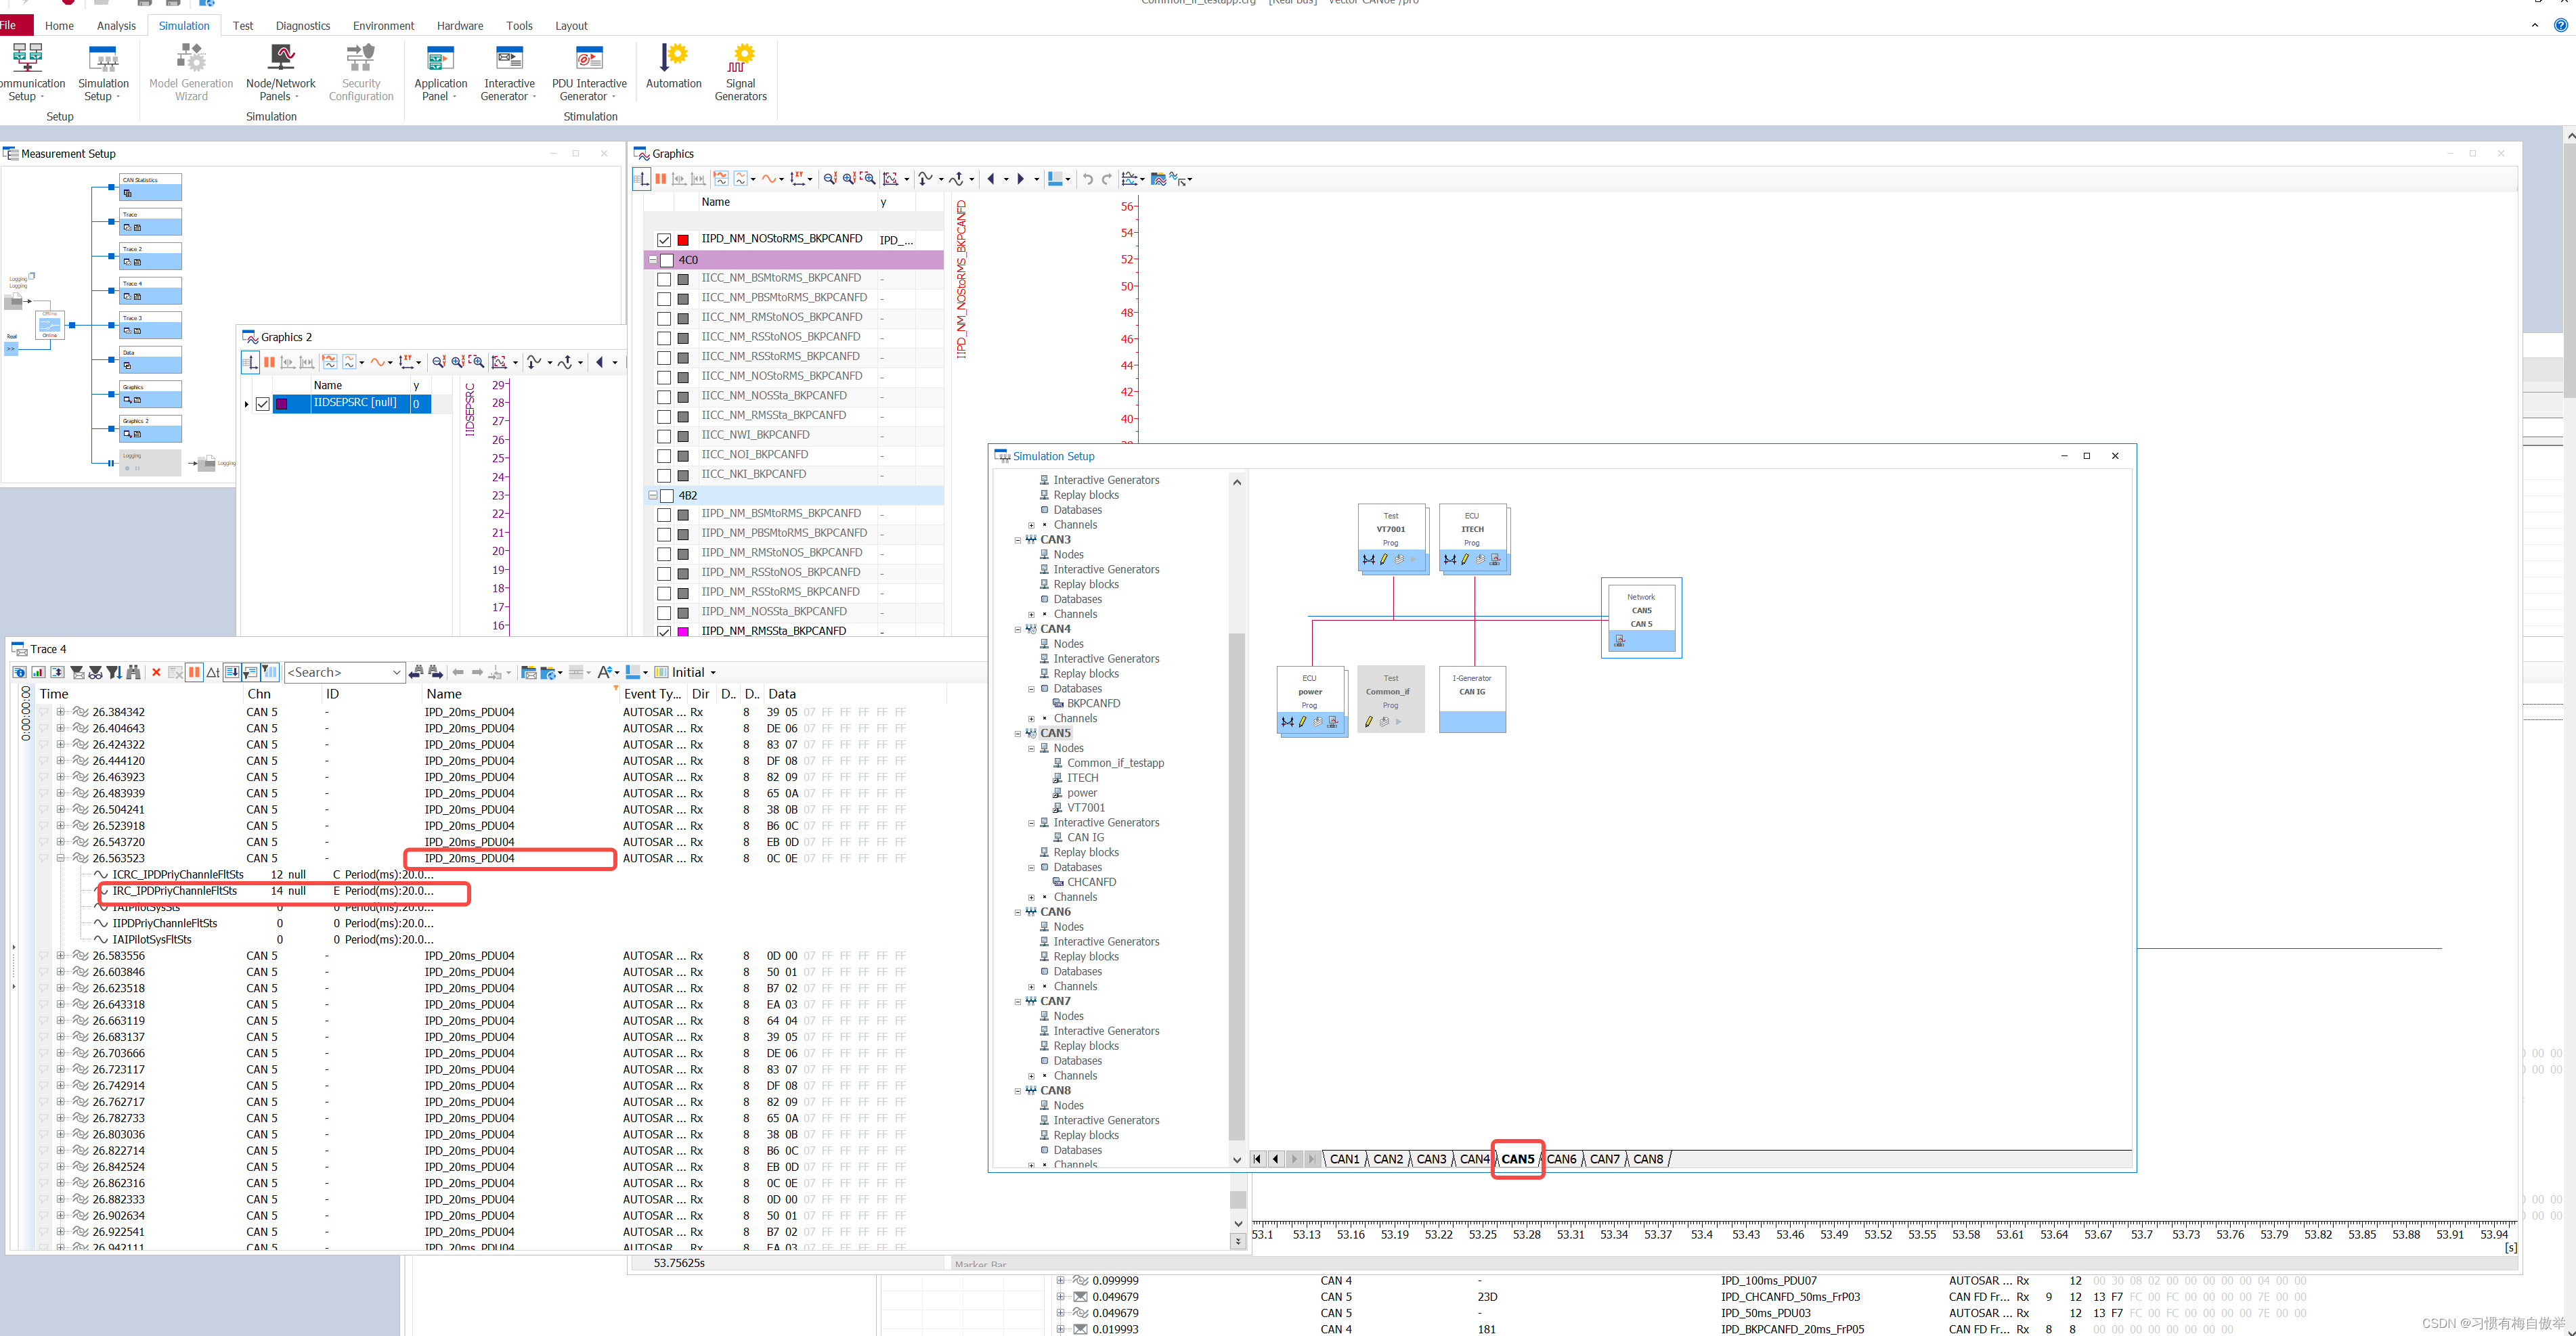This screenshot has height=1336, width=2576.
Task: Click undo arrow in Graphics toolbar
Action: pos(1088,179)
